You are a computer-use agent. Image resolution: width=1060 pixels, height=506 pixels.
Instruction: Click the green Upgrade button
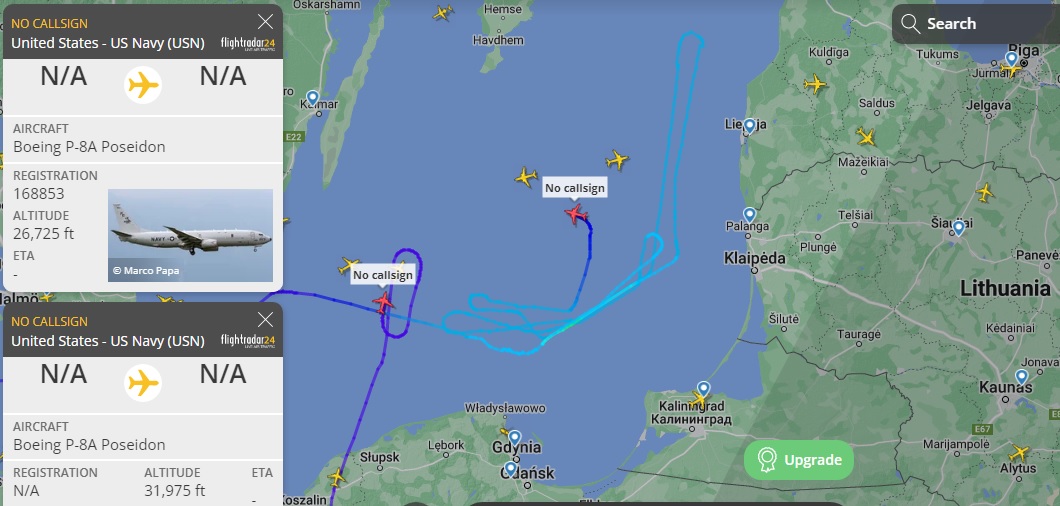pyautogui.click(x=799, y=460)
